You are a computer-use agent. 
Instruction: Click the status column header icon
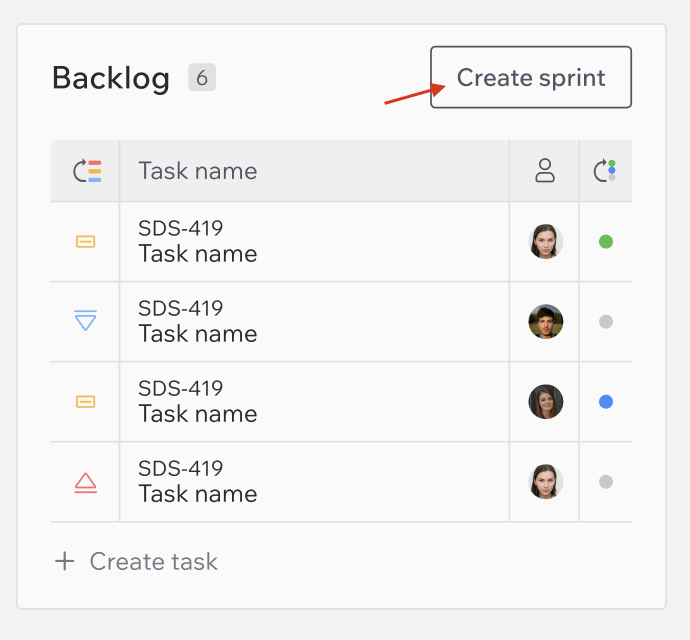click(x=605, y=170)
